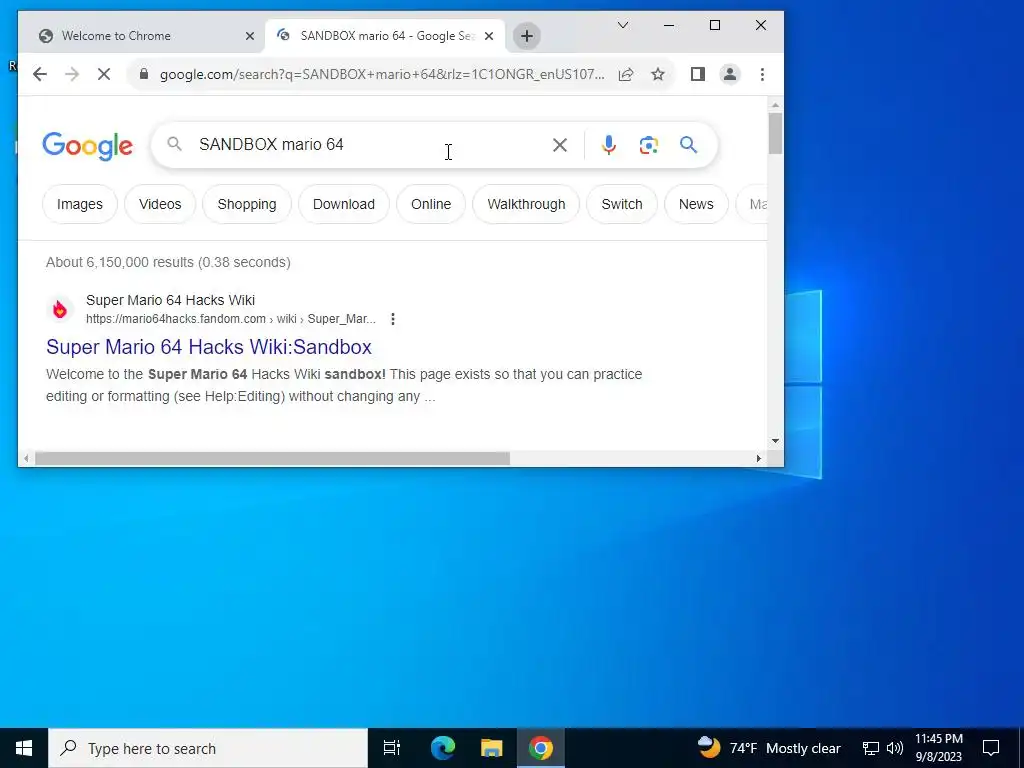Viewport: 1024px width, 768px height.
Task: Submit search with the blue magnifier
Action: 688,145
